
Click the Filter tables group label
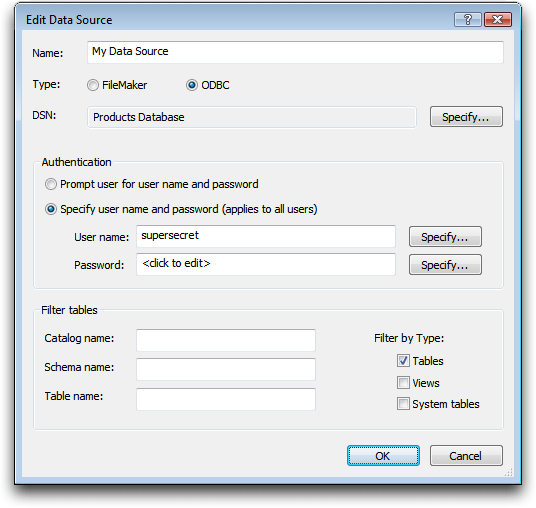coord(69,310)
